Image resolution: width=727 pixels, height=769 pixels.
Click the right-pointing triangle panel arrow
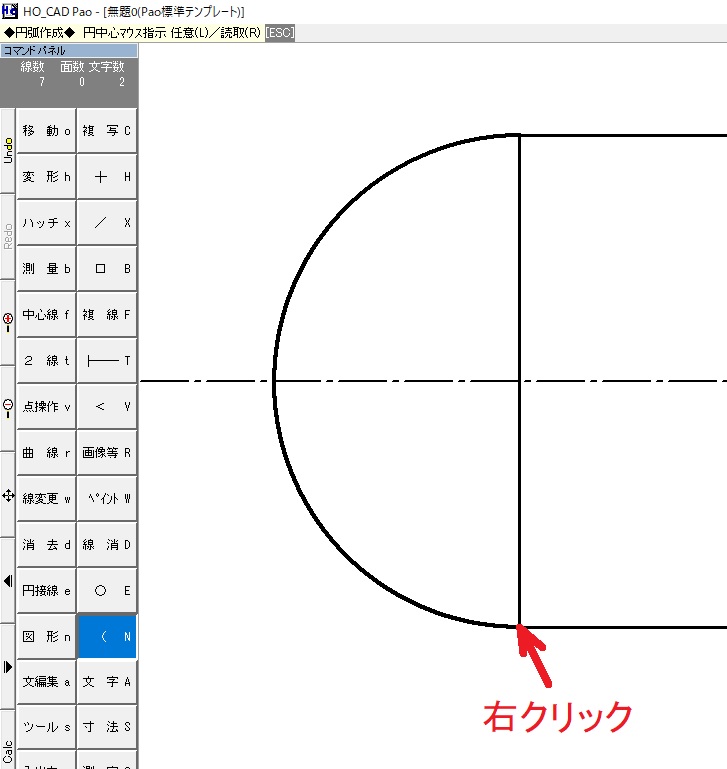[x=8, y=667]
